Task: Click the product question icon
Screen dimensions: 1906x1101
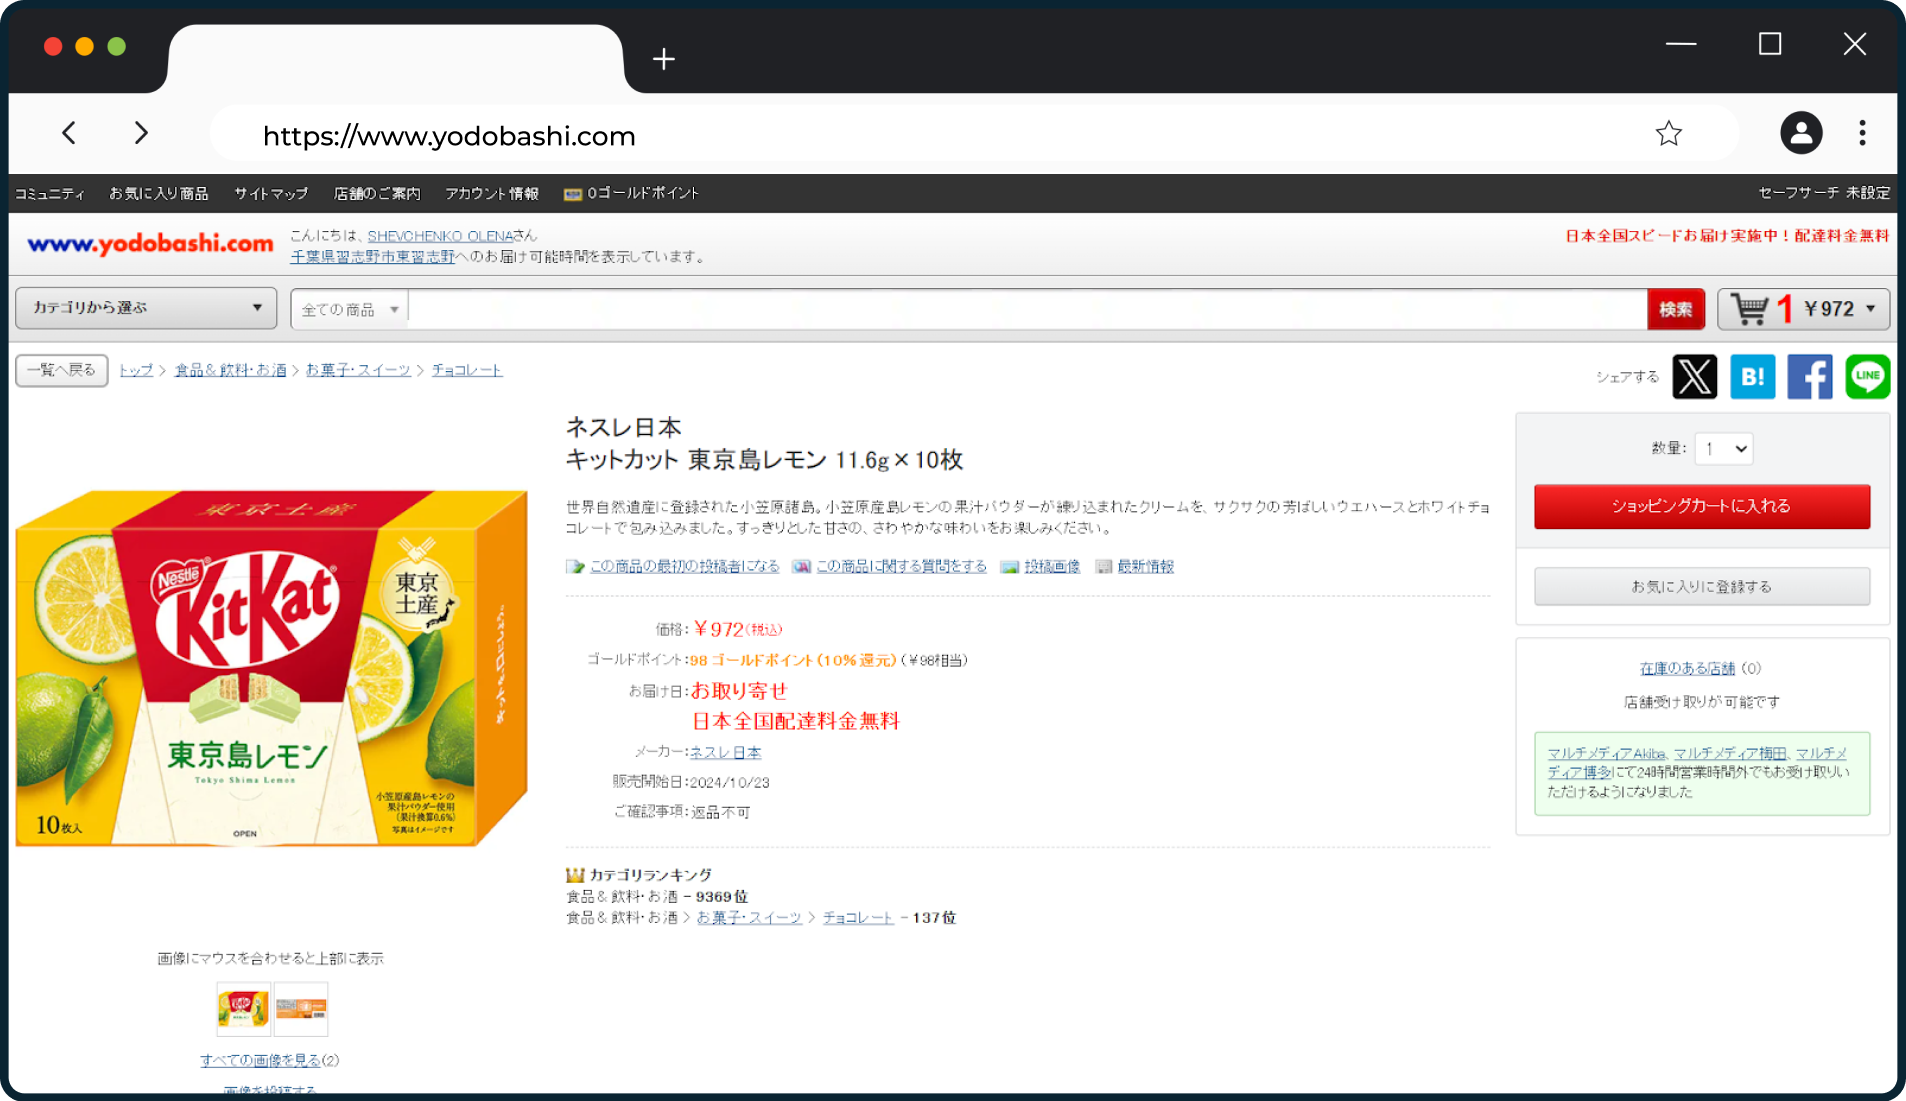Action: [801, 567]
